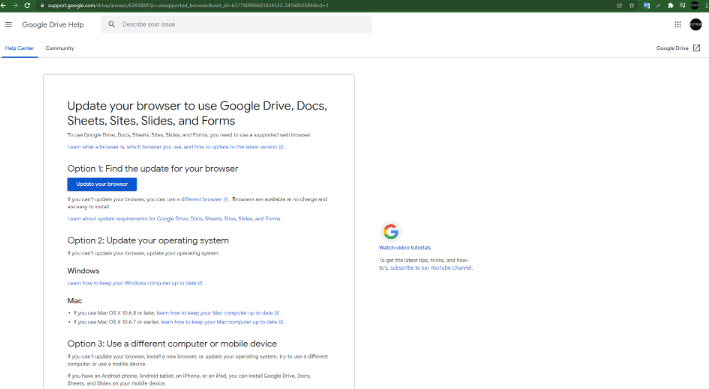Click the 'Windows' subheading
Viewport: 709px width, 389px height.
83,270
